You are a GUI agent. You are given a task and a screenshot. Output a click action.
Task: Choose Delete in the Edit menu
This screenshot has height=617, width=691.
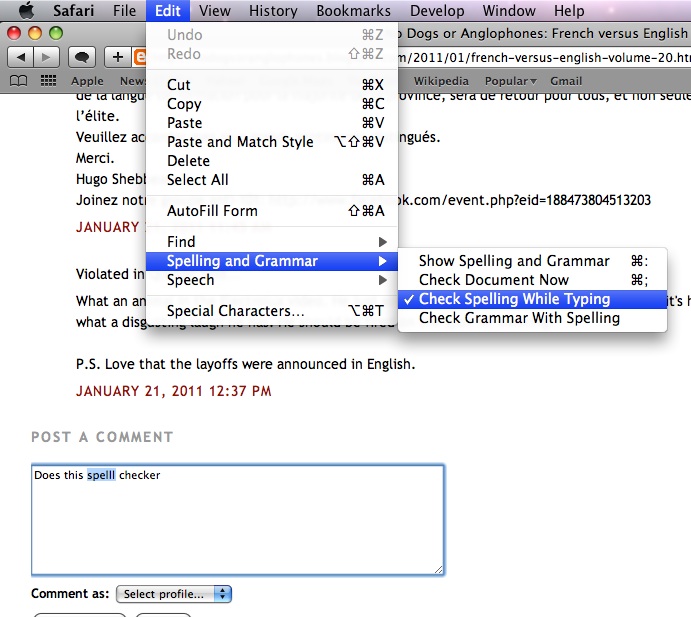pos(272,160)
